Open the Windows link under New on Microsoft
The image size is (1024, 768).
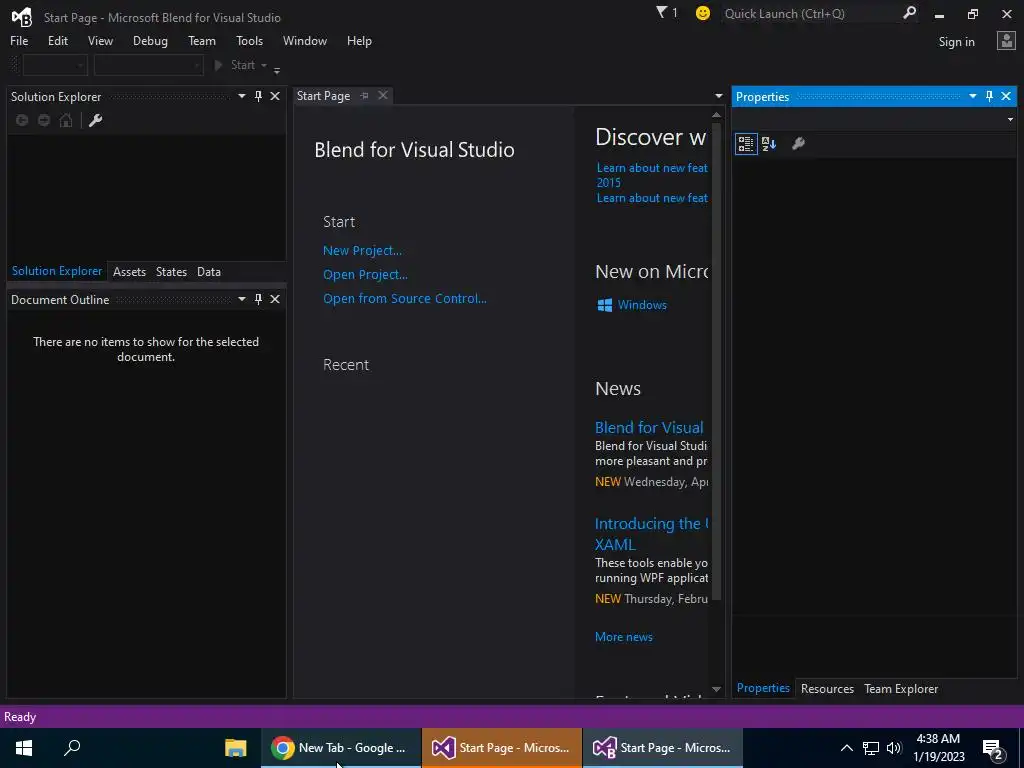pyautogui.click(x=642, y=305)
